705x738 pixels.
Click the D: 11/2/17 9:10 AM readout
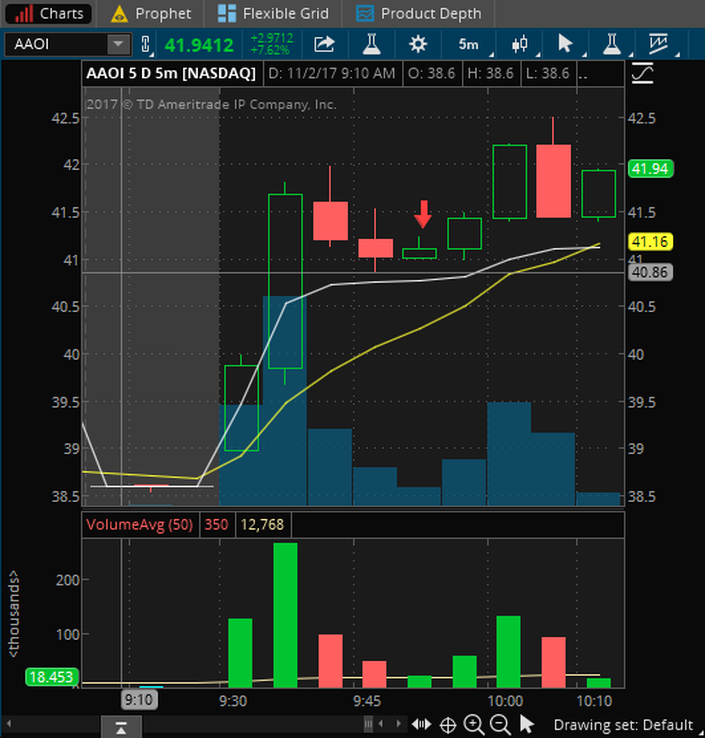click(x=332, y=73)
